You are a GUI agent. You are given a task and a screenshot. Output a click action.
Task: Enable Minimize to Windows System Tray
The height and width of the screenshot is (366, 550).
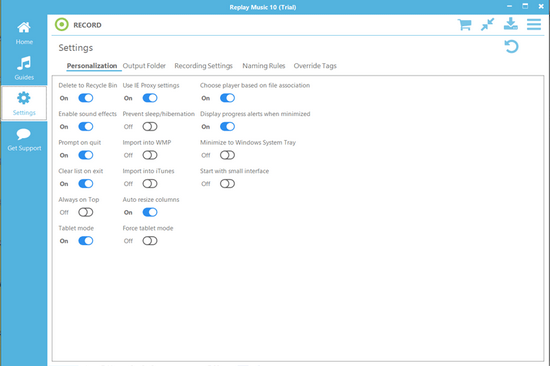point(227,155)
